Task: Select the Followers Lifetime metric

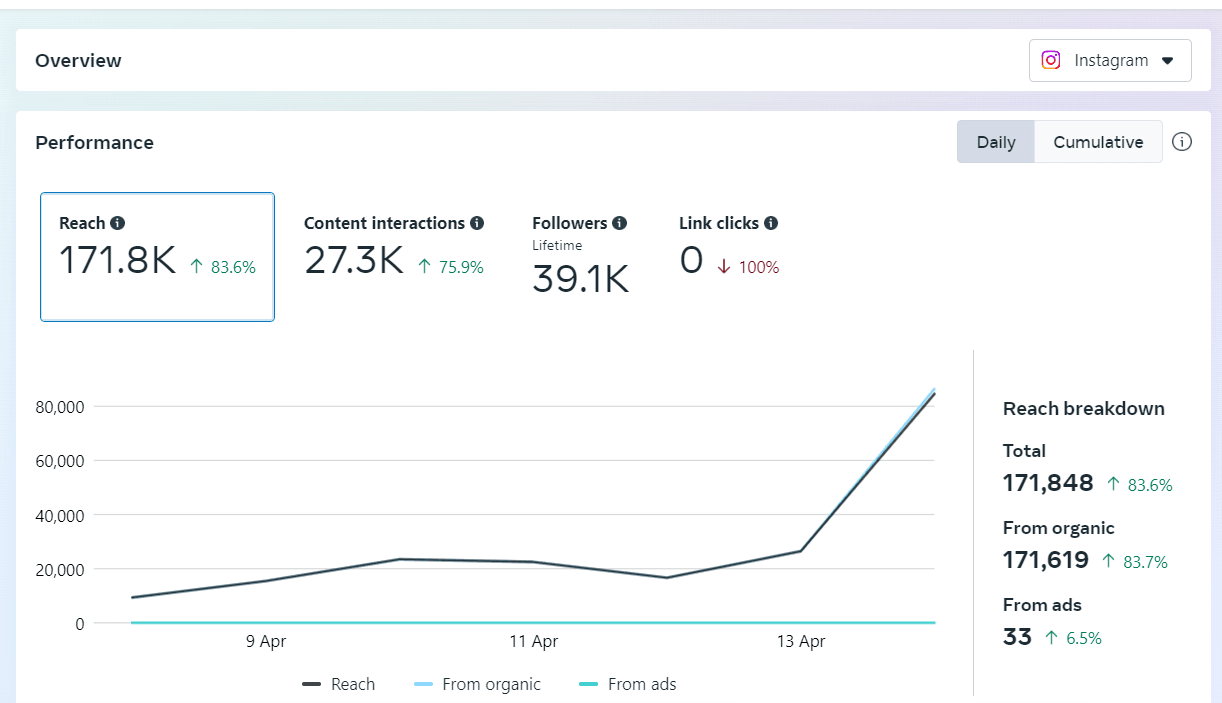Action: point(580,257)
